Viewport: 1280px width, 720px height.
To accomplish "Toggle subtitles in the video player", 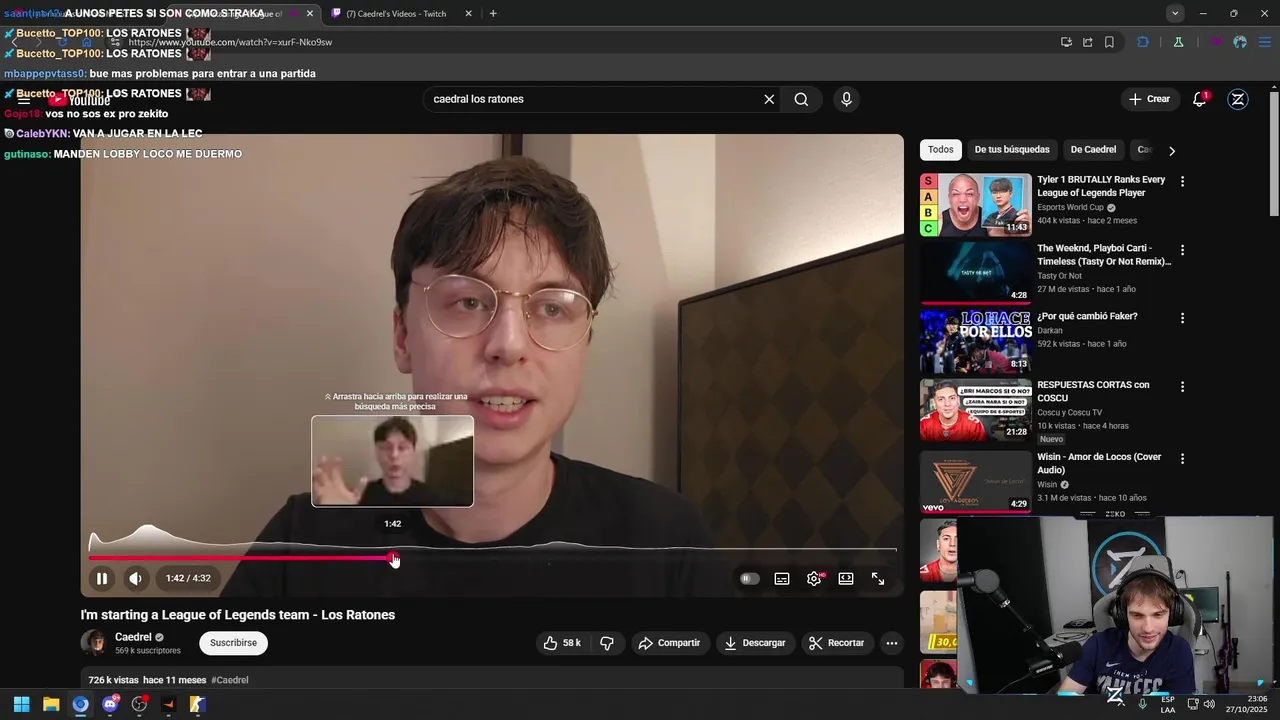I will point(782,578).
